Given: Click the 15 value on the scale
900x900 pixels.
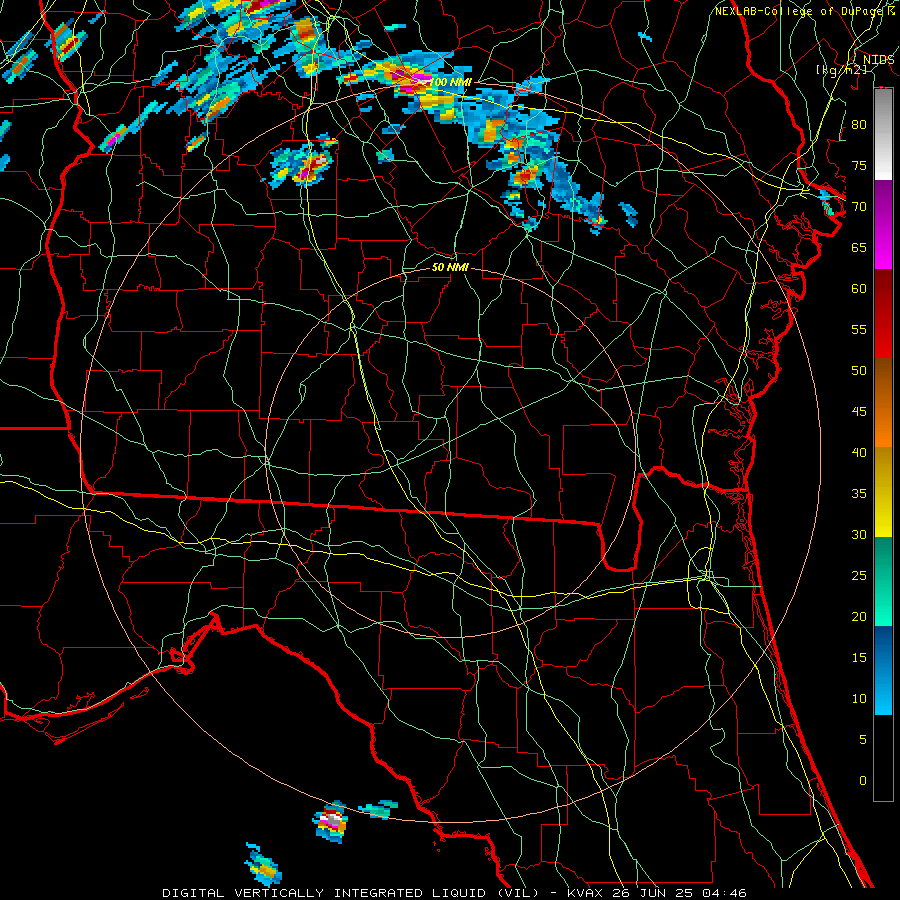Looking at the screenshot, I should pos(859,658).
